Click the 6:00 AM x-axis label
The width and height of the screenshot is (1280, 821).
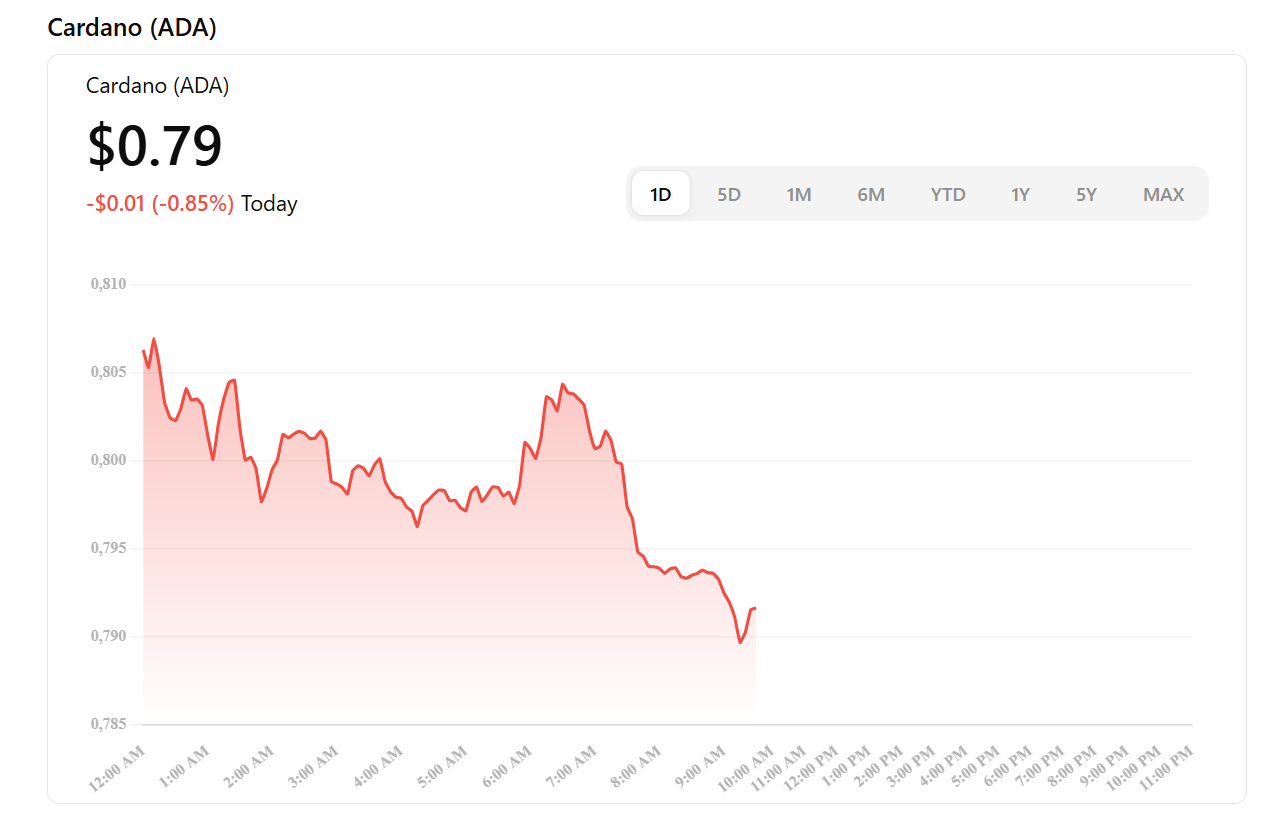[505, 768]
